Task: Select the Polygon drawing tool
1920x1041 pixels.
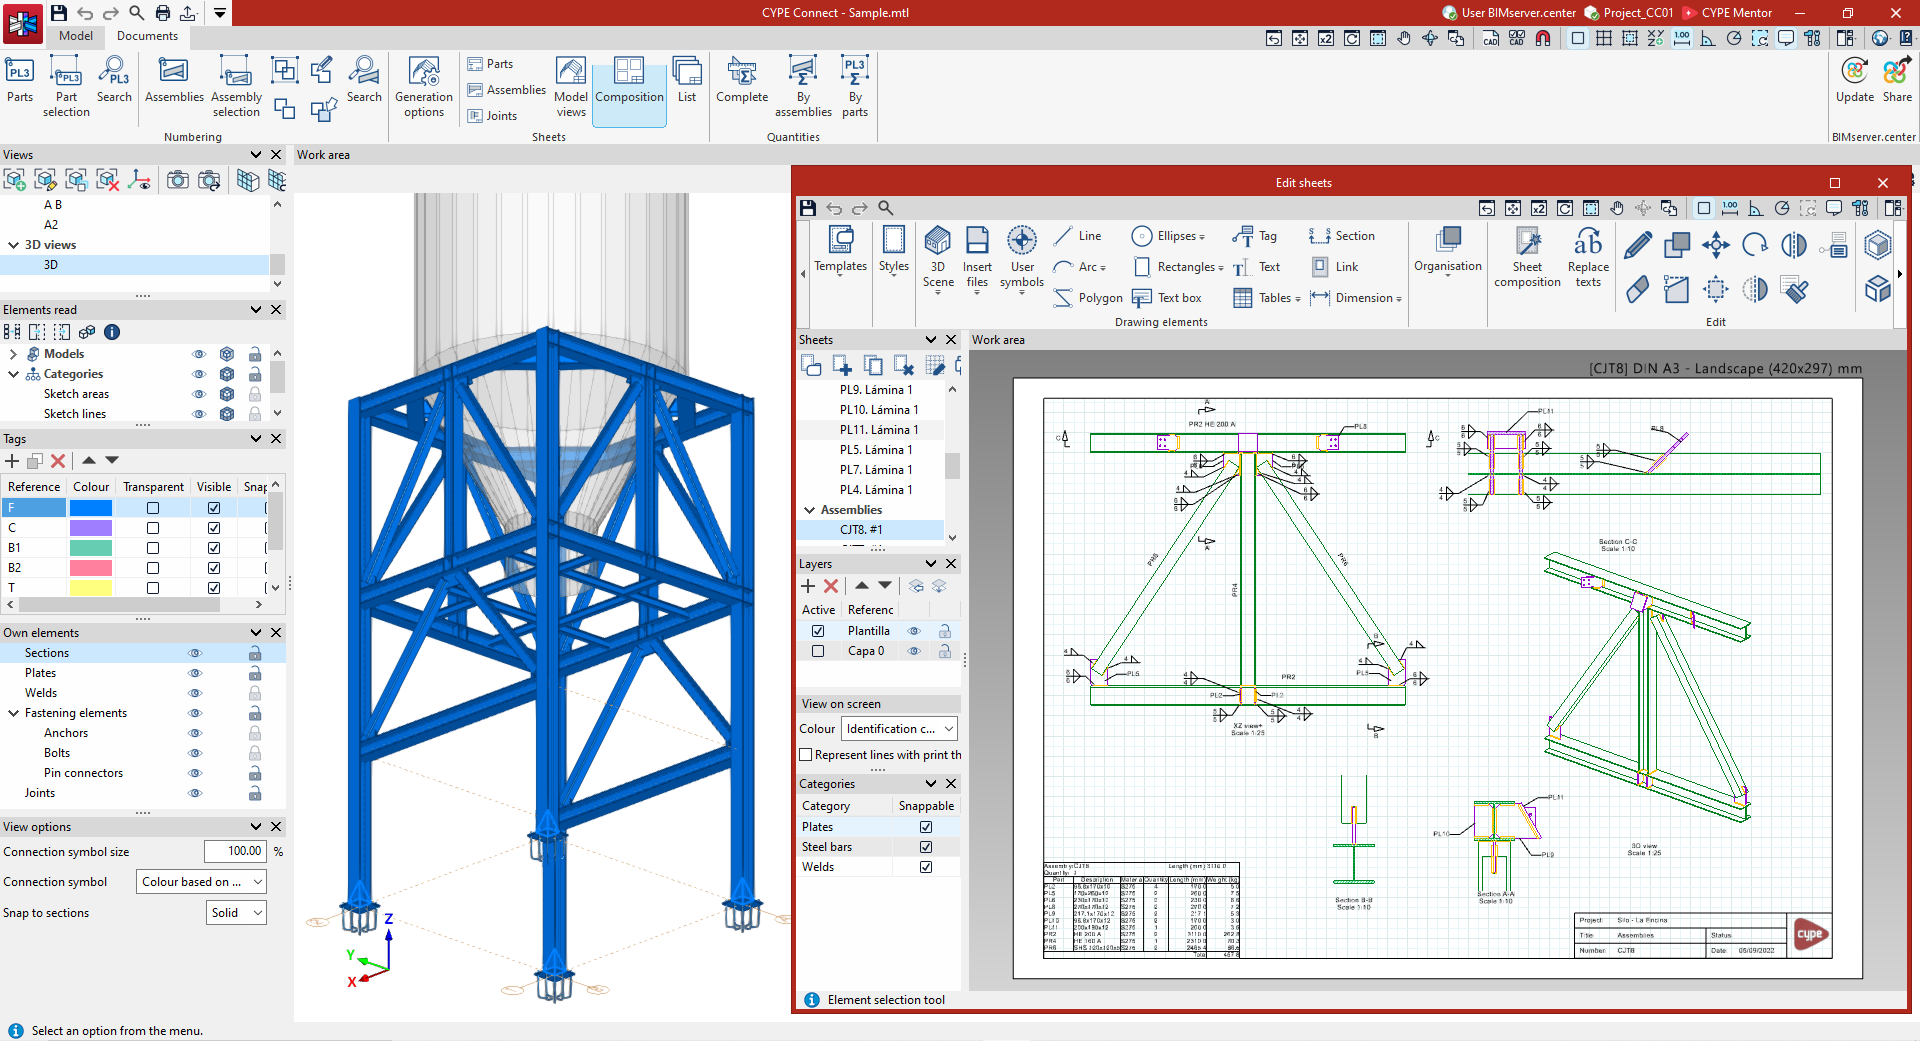Action: click(1088, 298)
